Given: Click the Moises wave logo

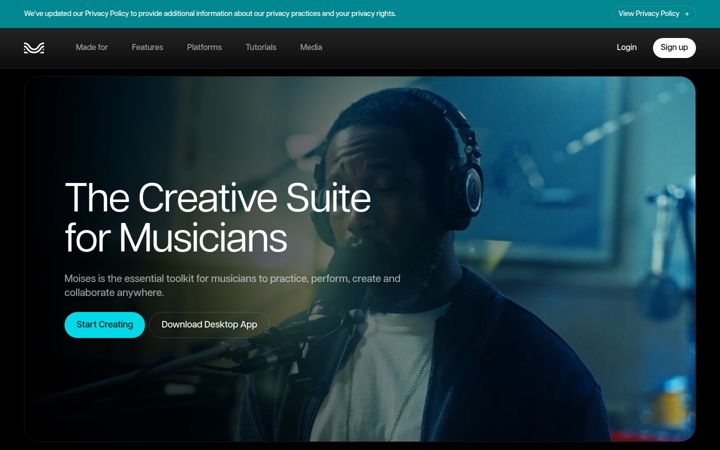Looking at the screenshot, I should tap(34, 48).
